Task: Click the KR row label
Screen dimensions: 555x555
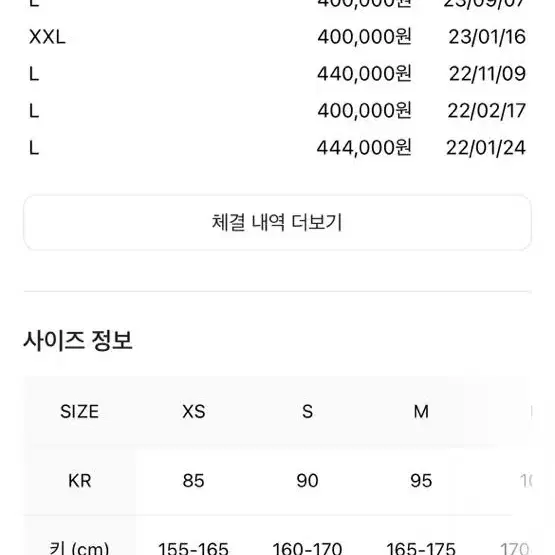Action: click(80, 481)
